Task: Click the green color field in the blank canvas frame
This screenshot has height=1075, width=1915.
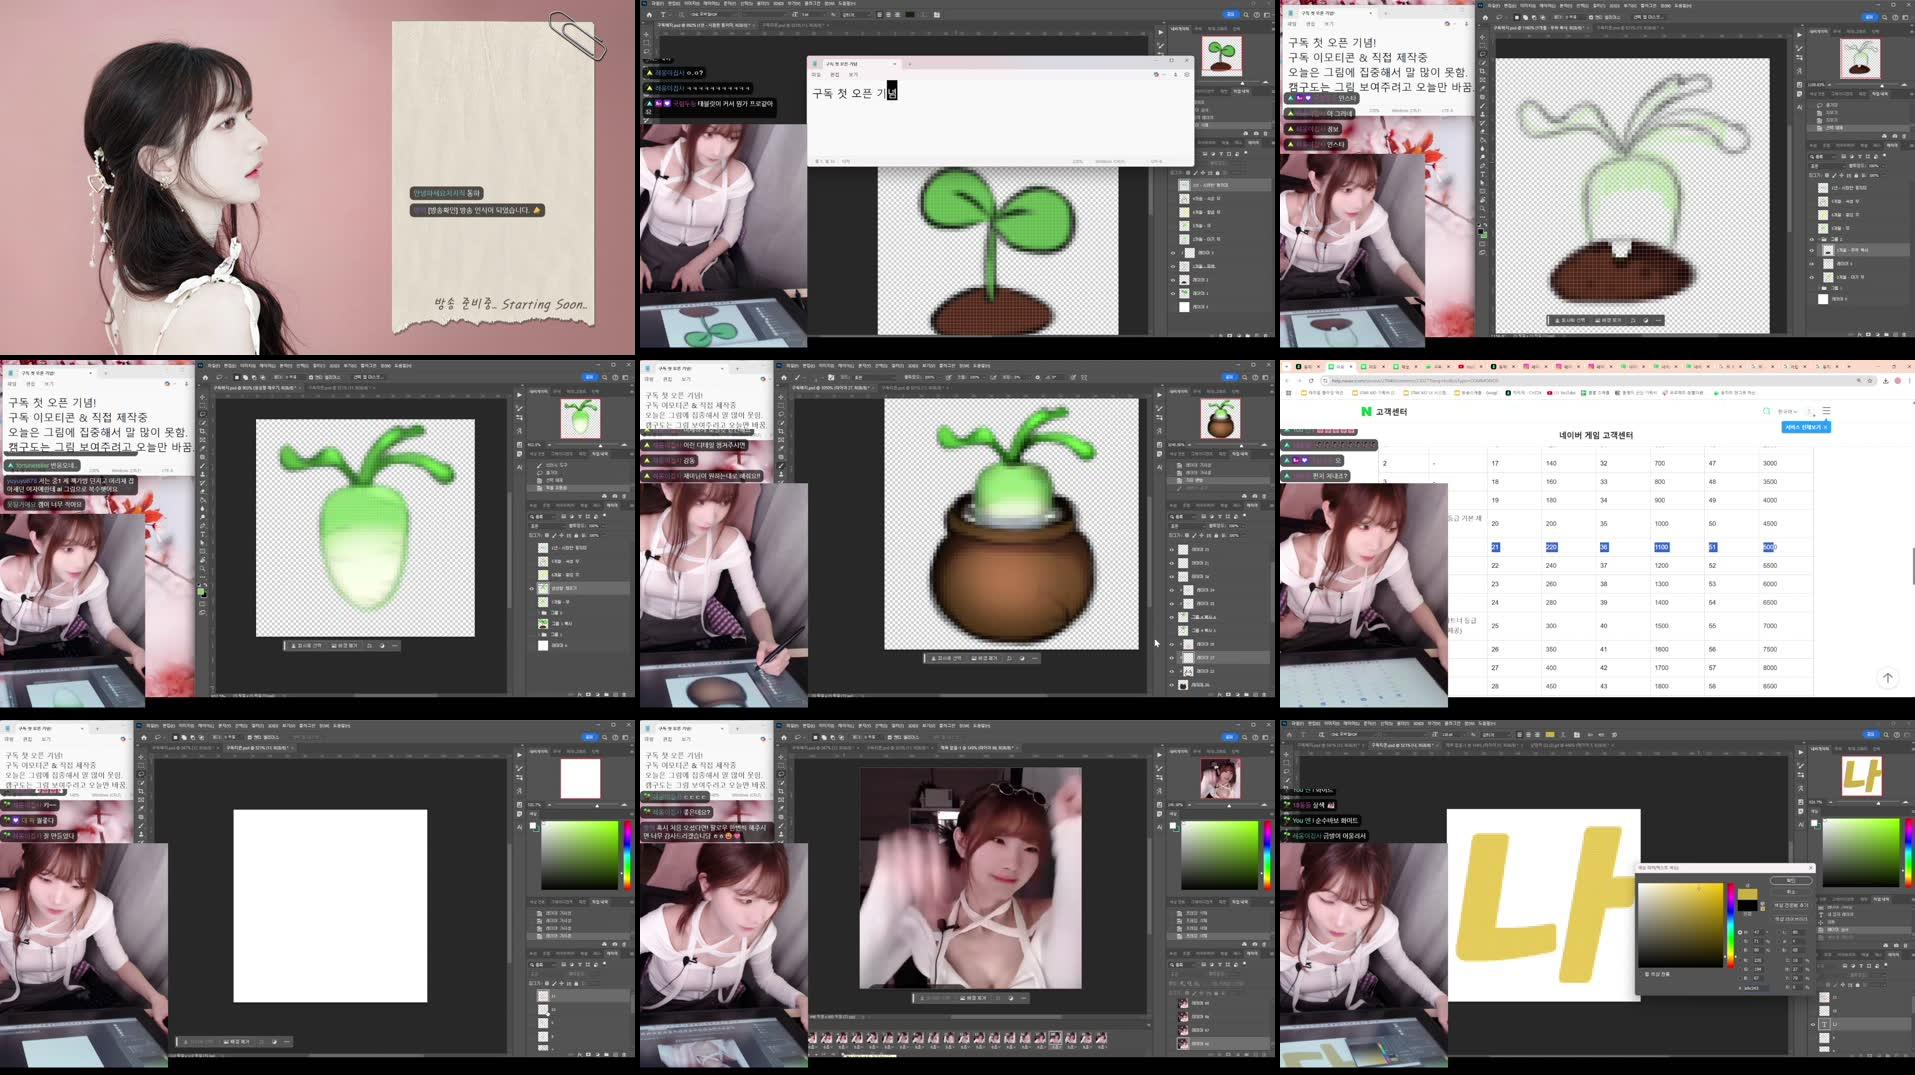Action: pyautogui.click(x=580, y=855)
